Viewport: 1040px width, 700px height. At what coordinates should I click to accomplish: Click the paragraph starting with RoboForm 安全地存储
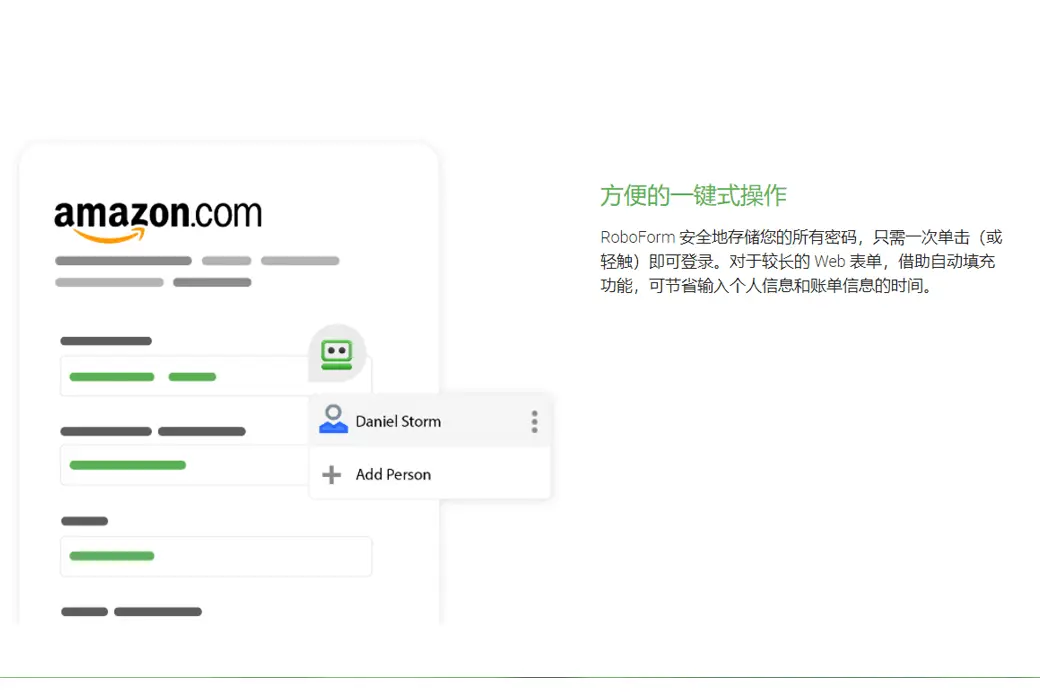801,261
